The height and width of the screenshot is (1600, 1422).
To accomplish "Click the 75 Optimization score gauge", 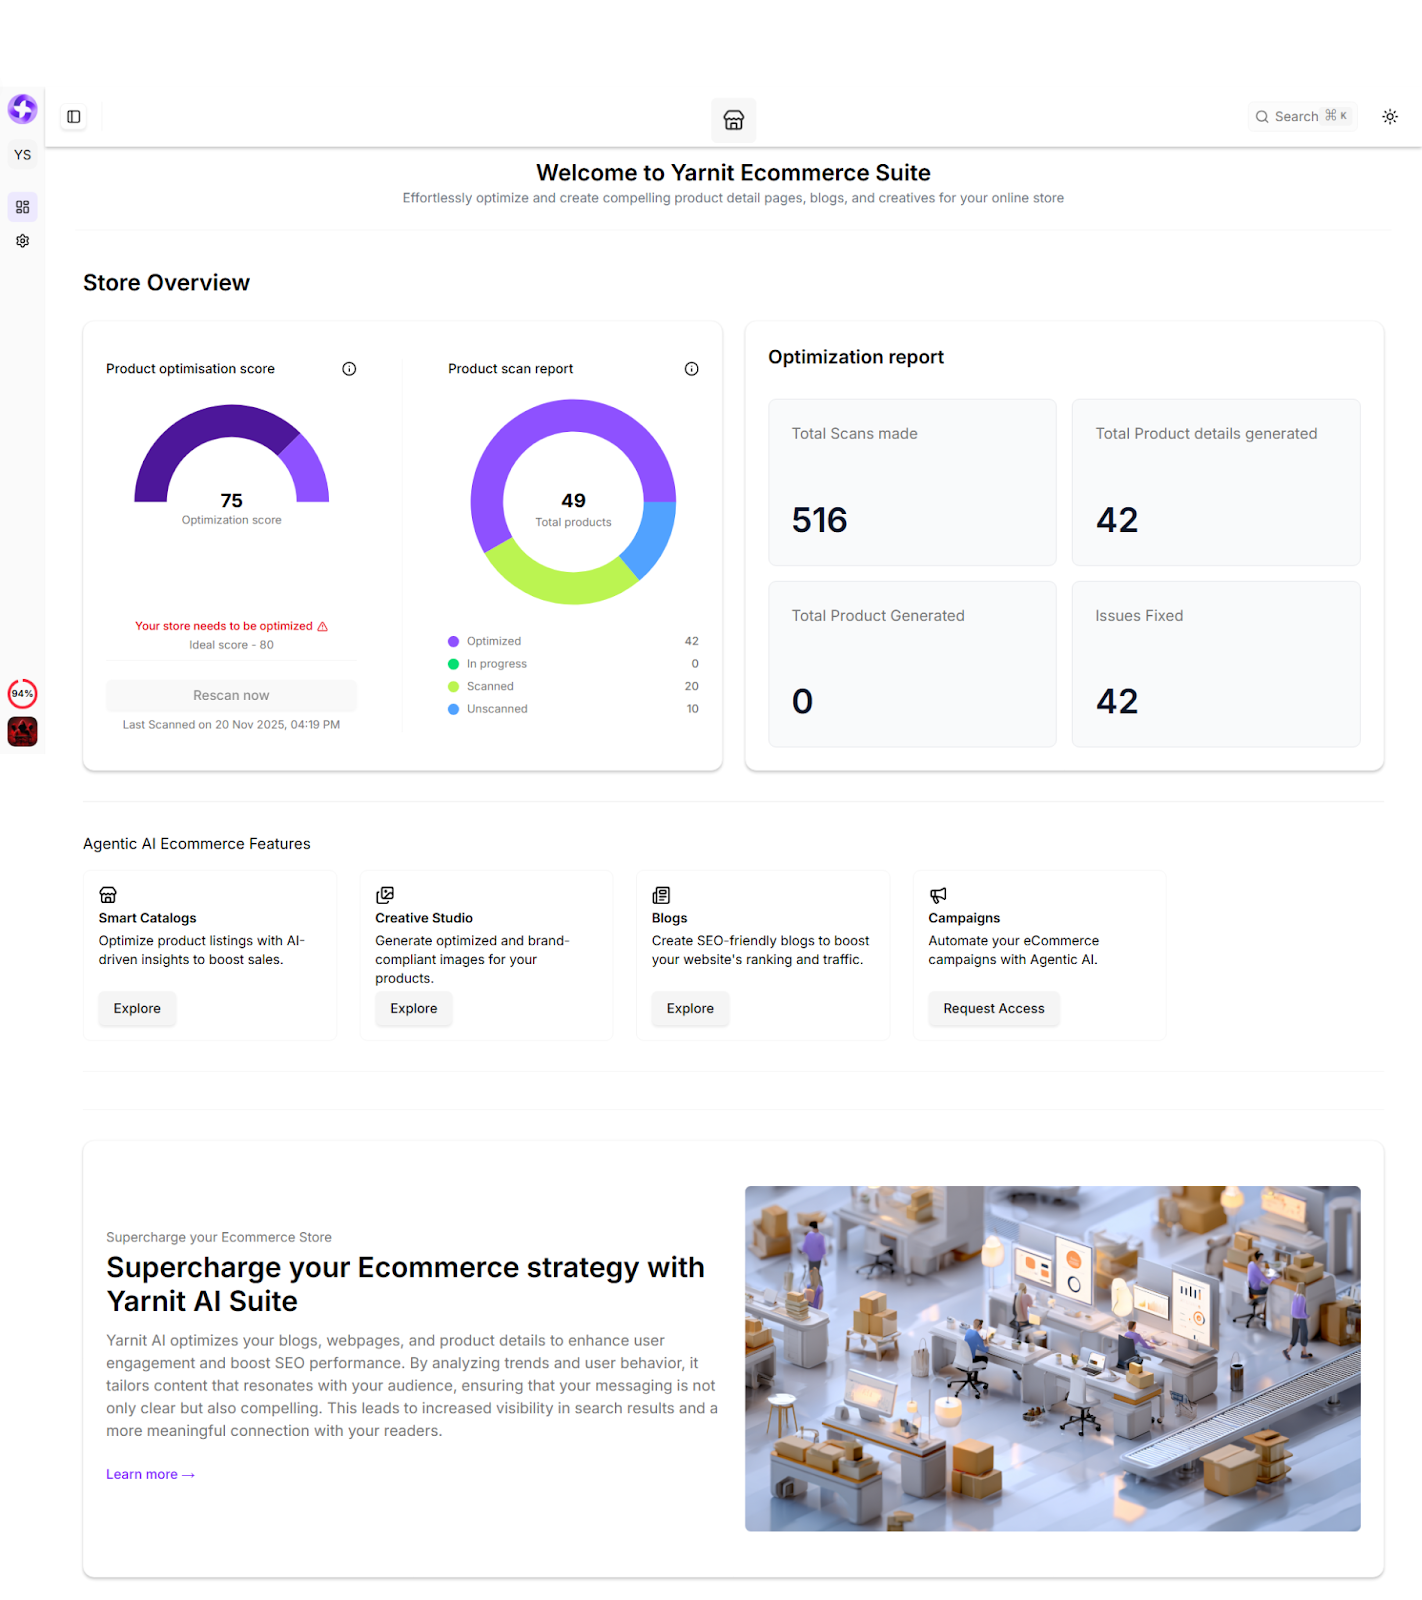I will point(232,465).
